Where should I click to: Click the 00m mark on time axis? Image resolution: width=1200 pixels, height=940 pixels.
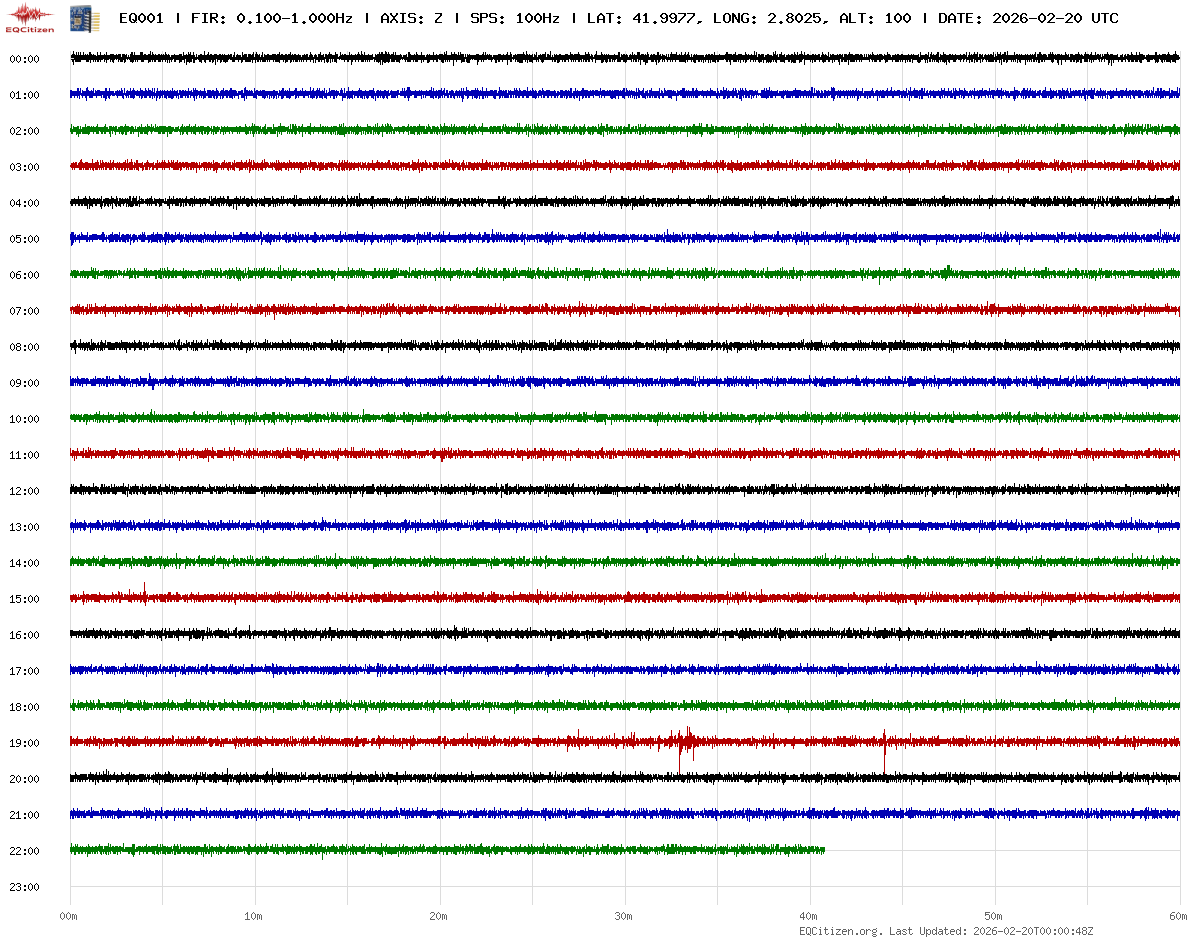69,916
